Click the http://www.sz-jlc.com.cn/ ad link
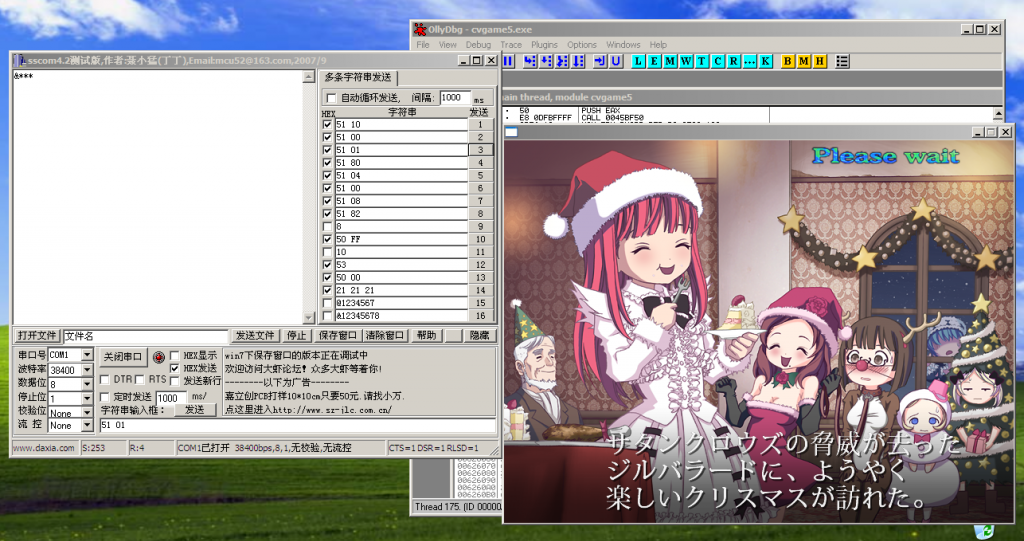Viewport: 1024px width, 541px height. (x=332, y=410)
